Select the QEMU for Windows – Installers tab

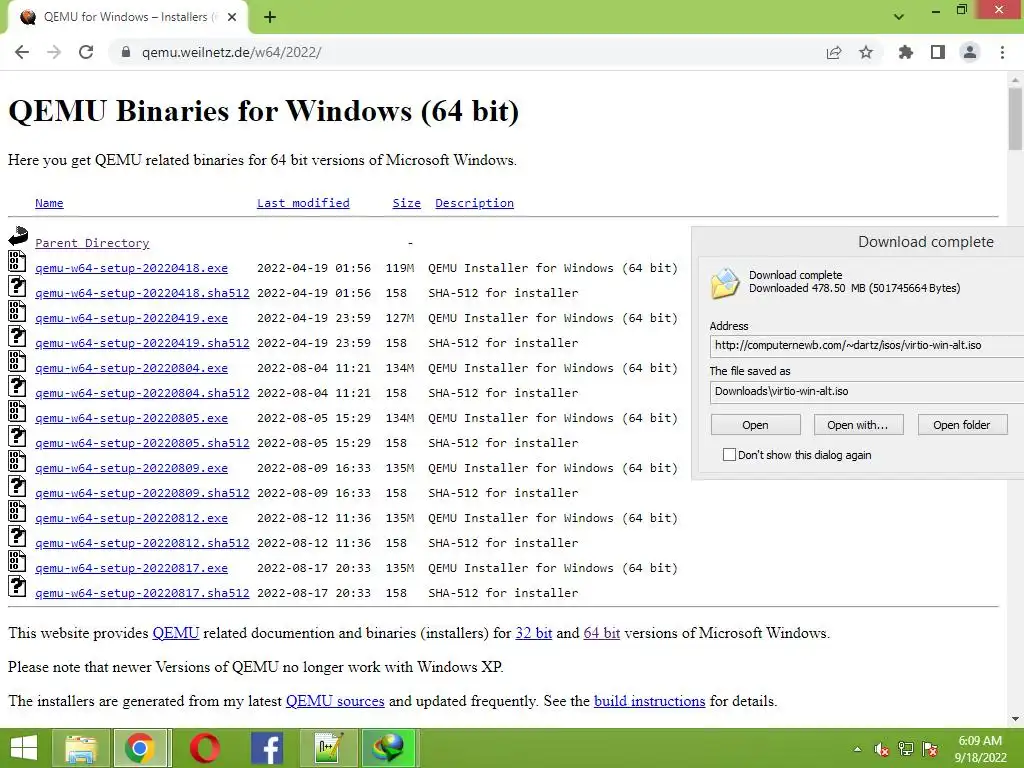pos(127,18)
